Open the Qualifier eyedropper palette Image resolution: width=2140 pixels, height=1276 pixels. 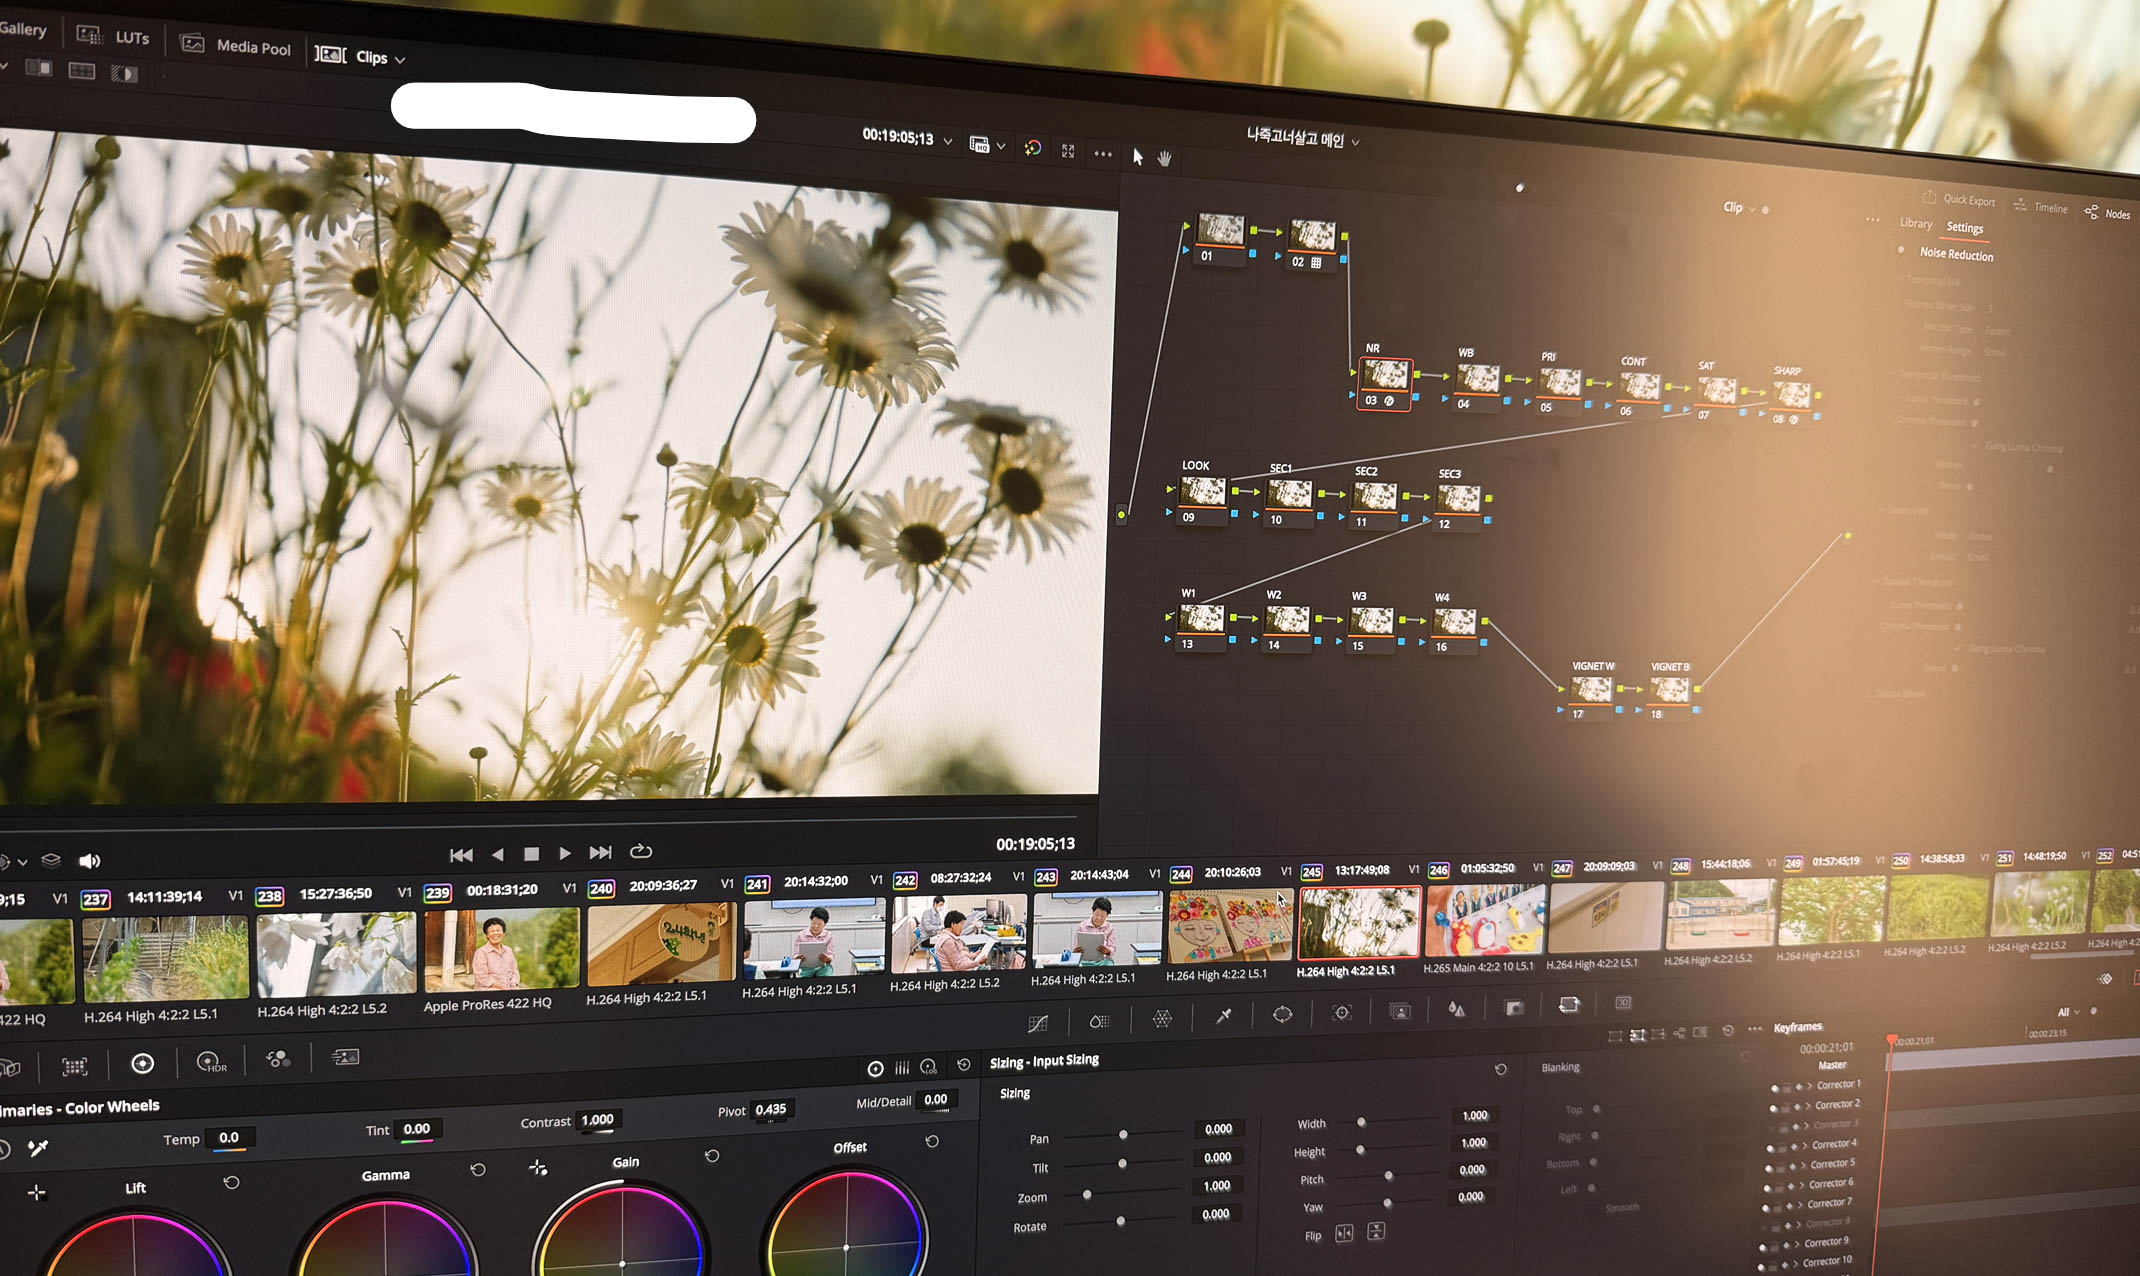tap(1223, 1016)
